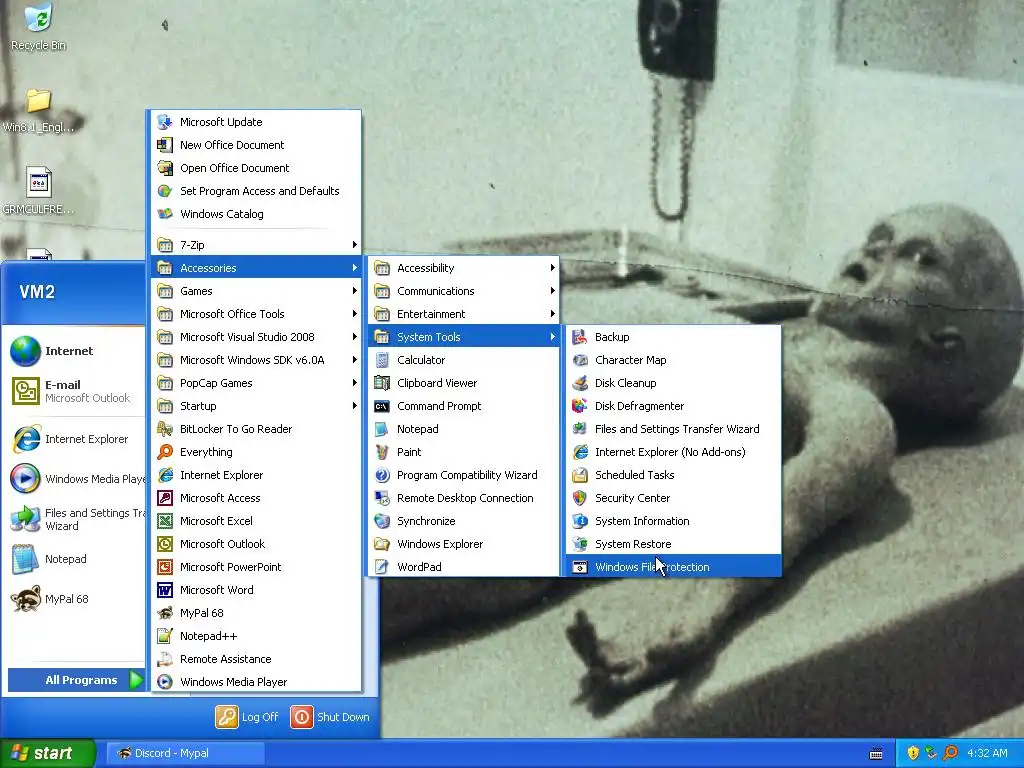Open Internet Explorer in All Programs list
Screen dimensions: 1024x768
(256, 475)
